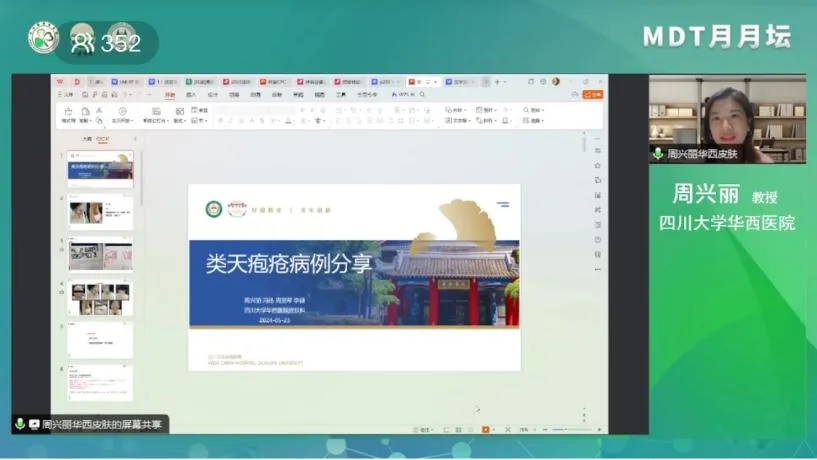Switch to the Insert ribbon tab
This screenshot has height=460, width=817.
[x=191, y=94]
